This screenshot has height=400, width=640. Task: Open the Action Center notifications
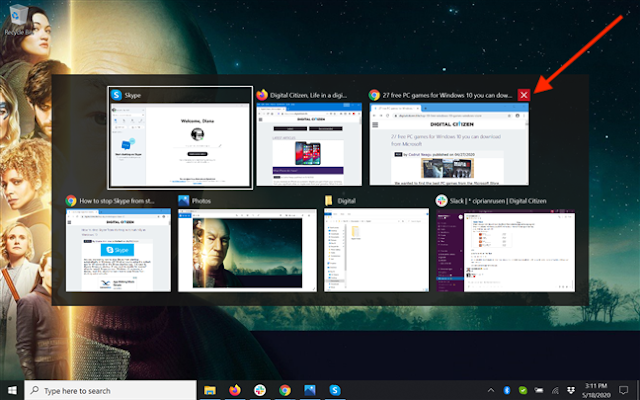click(x=625, y=390)
